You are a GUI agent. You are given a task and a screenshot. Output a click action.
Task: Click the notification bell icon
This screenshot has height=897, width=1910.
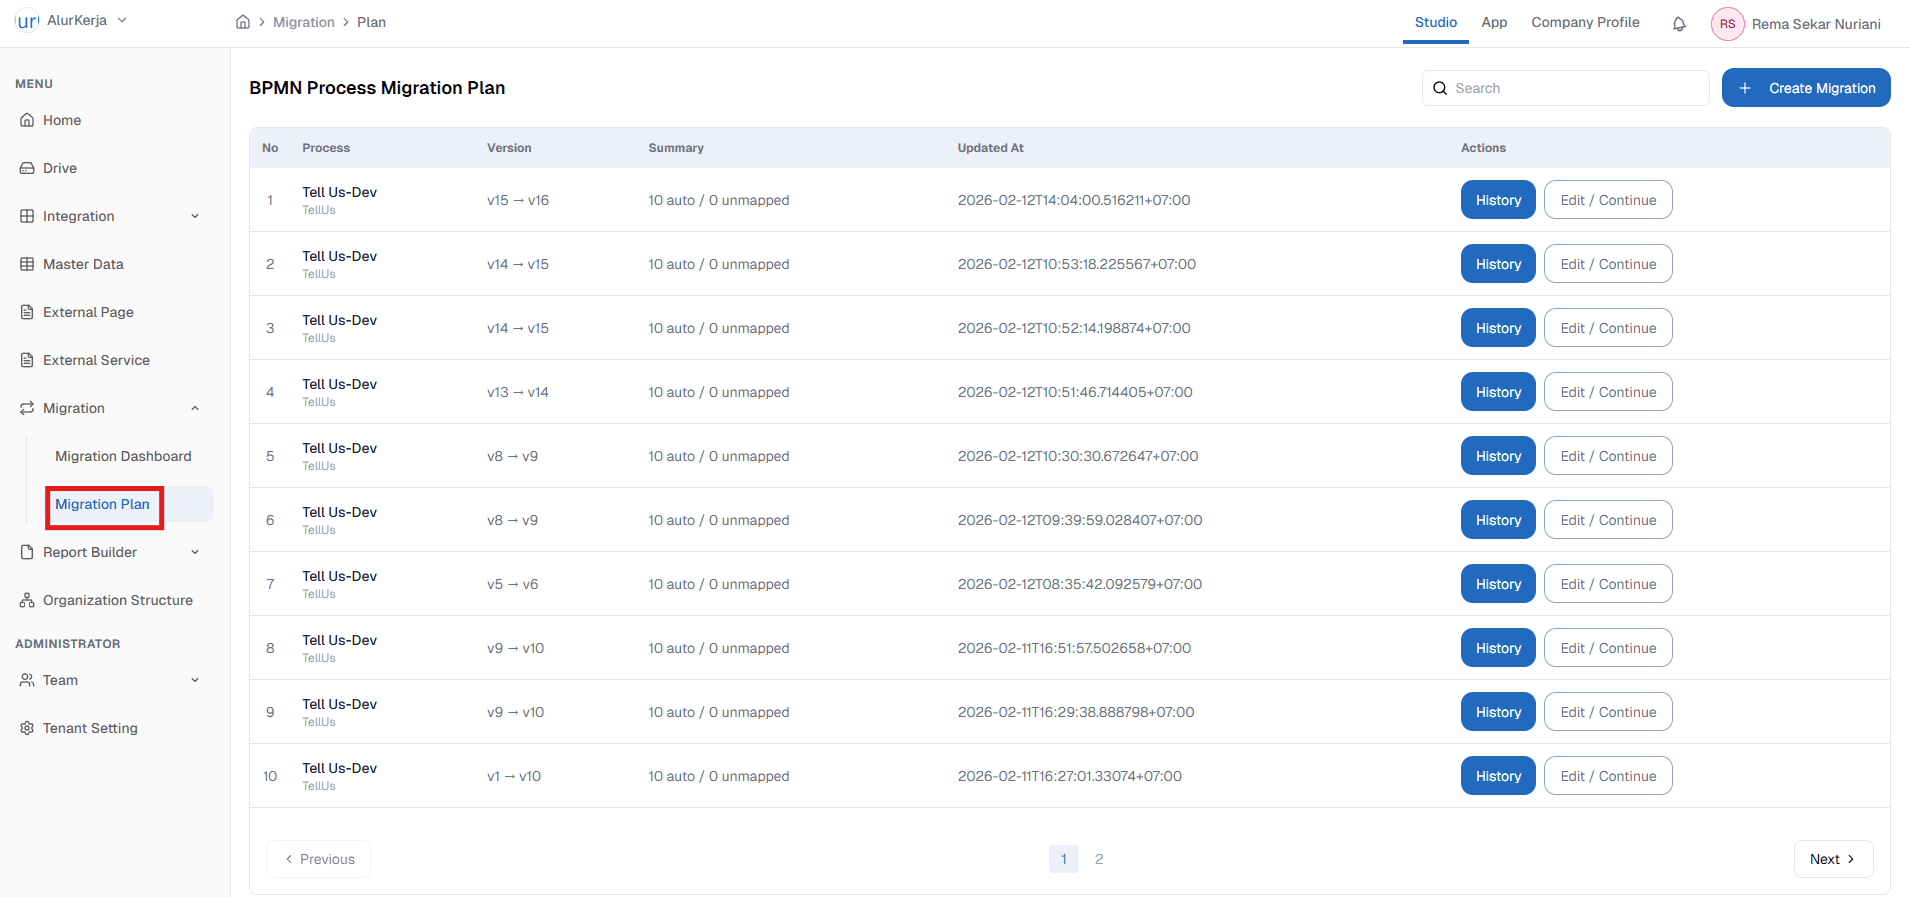coord(1679,24)
